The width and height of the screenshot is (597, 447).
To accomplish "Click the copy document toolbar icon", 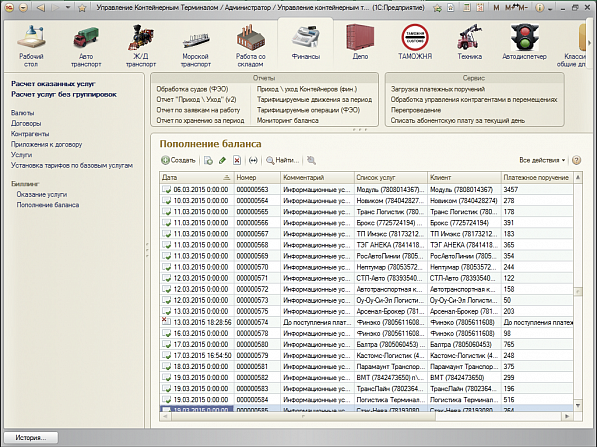I will point(208,160).
